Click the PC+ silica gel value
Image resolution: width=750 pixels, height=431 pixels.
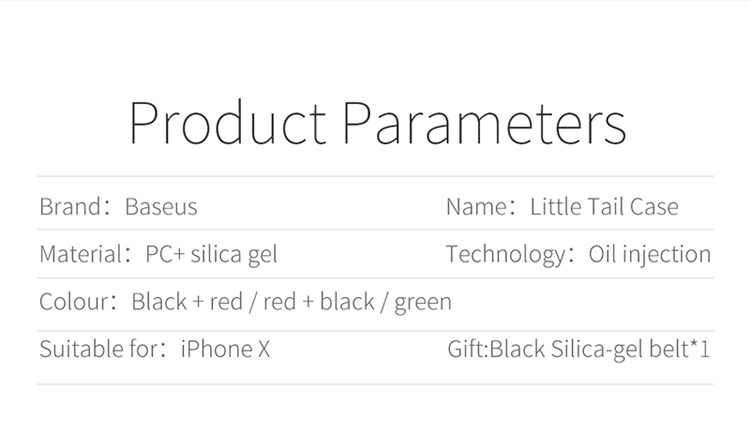pos(211,255)
